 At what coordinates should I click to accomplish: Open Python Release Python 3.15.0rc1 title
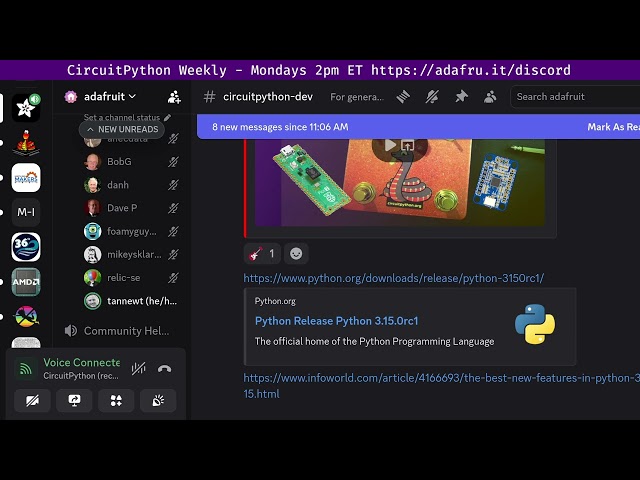336,321
